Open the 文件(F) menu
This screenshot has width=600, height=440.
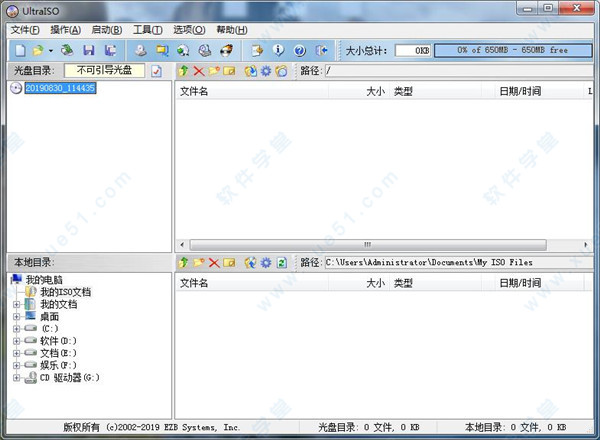pos(25,30)
